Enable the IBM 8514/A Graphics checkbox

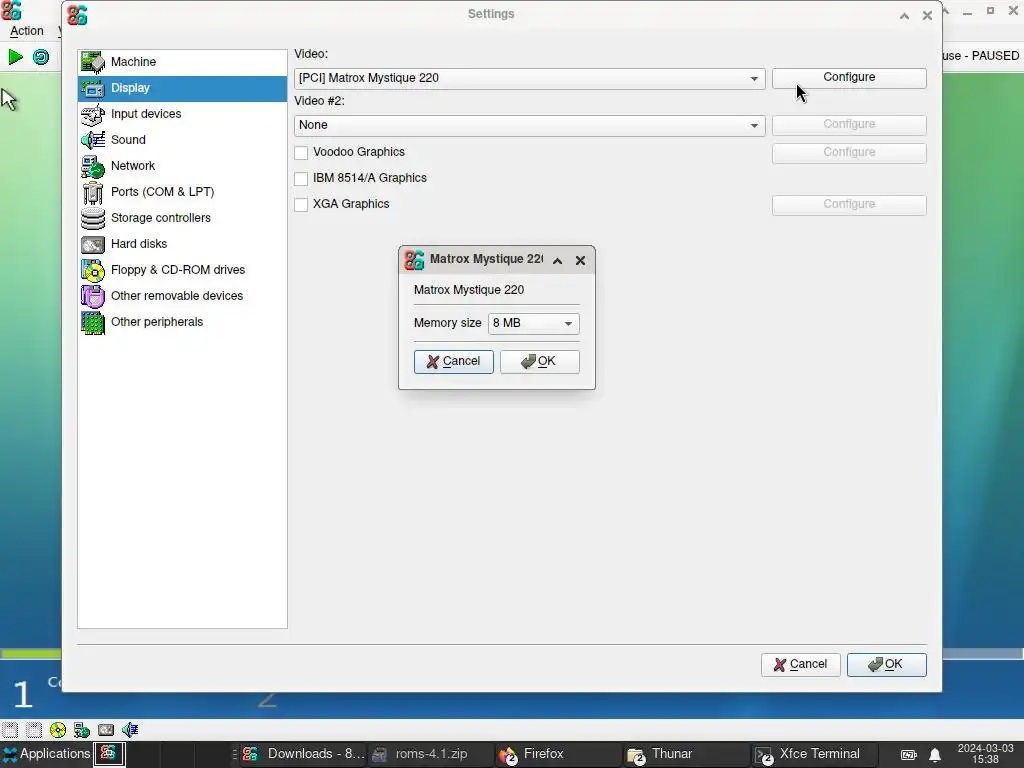coord(301,179)
